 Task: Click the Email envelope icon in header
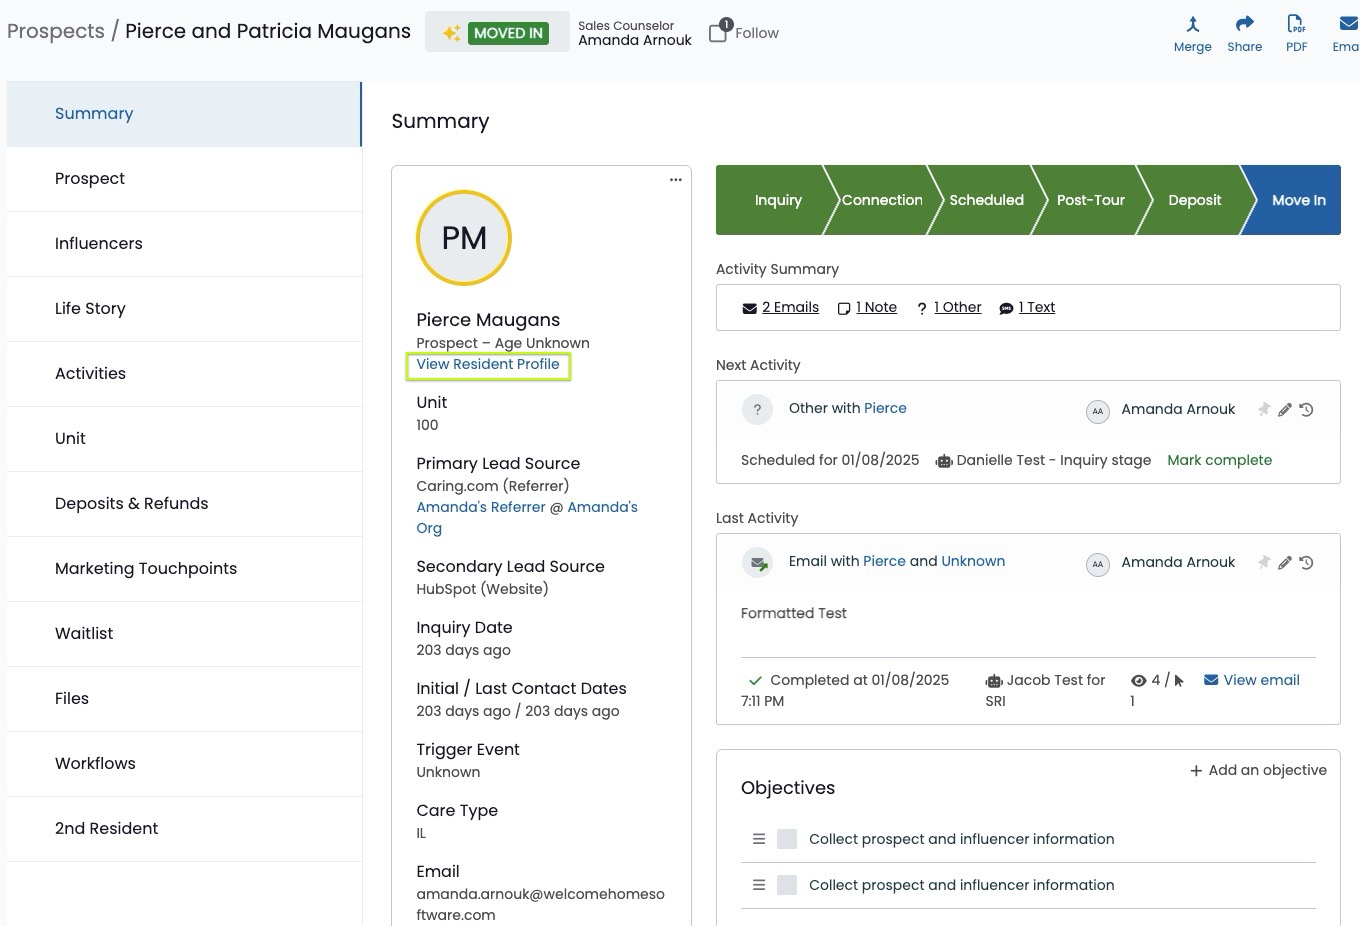[x=1348, y=24]
